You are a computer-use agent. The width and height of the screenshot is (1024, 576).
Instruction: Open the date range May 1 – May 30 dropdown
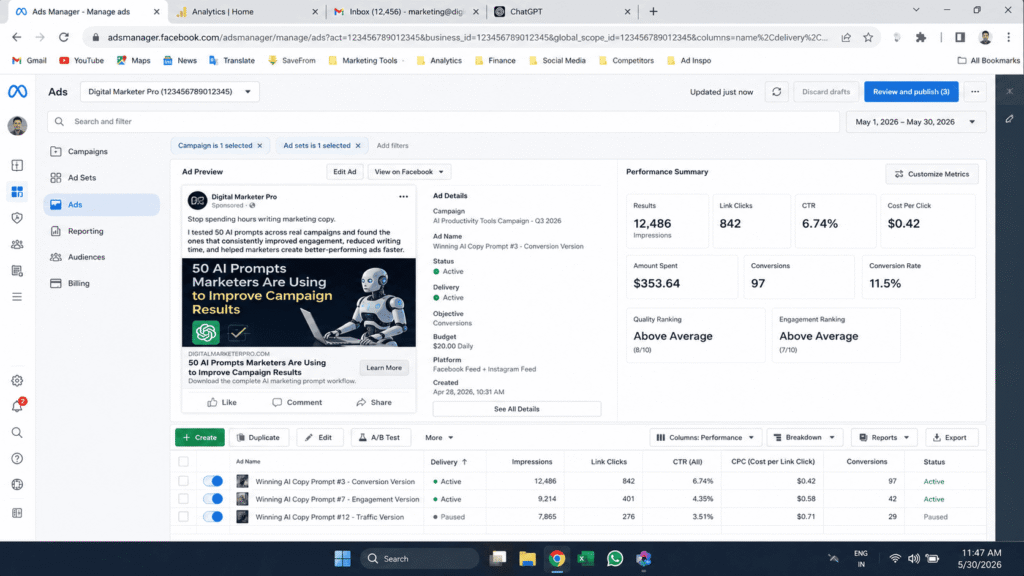coord(916,121)
